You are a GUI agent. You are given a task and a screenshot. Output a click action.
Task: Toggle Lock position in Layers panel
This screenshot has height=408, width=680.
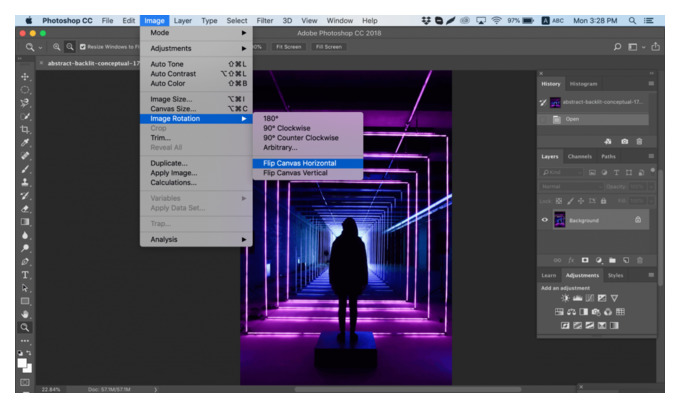tap(581, 201)
